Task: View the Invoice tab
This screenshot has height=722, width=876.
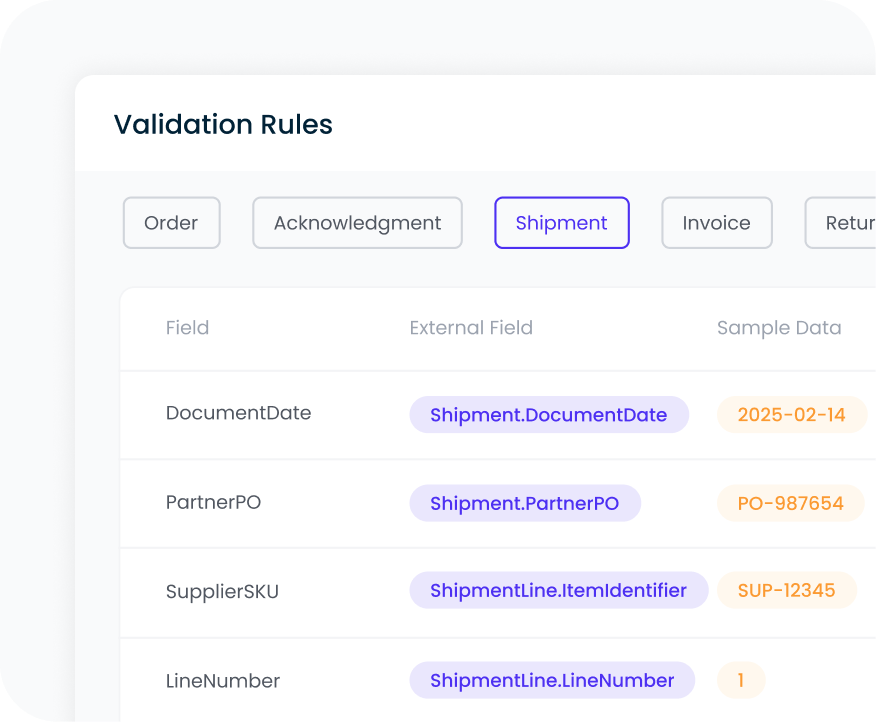Action: tap(716, 223)
